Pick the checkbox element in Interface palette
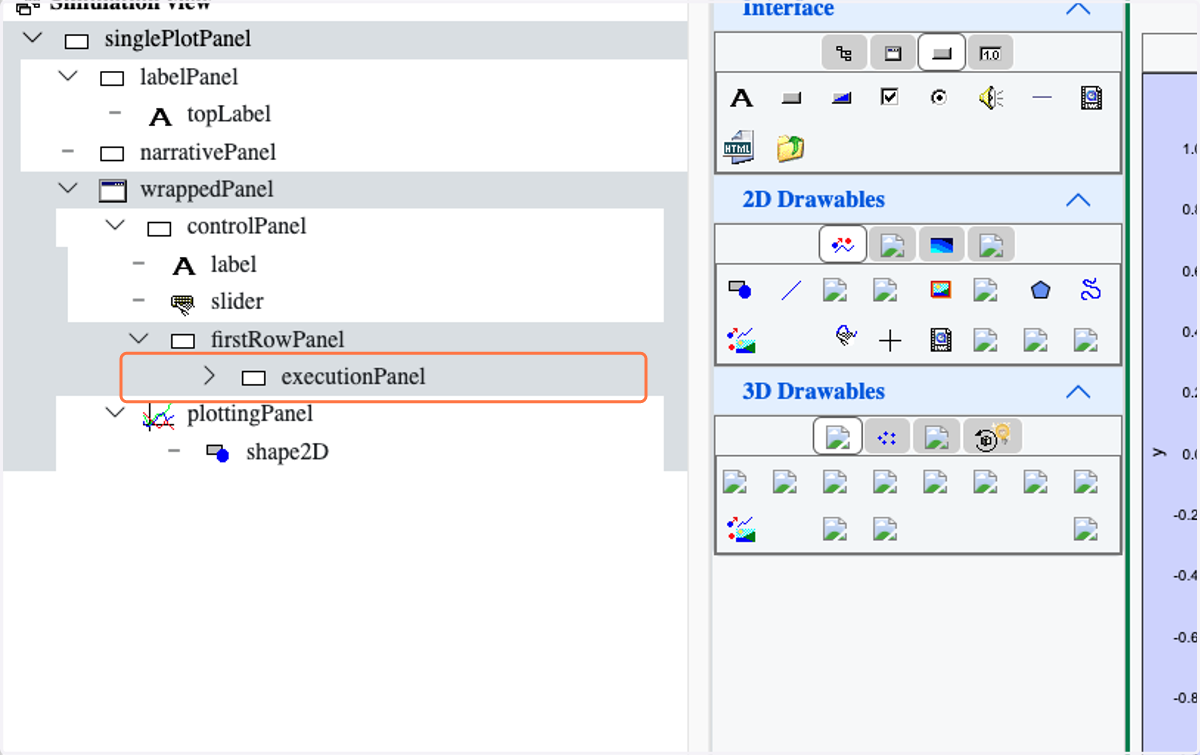The image size is (1200, 755). pos(890,97)
